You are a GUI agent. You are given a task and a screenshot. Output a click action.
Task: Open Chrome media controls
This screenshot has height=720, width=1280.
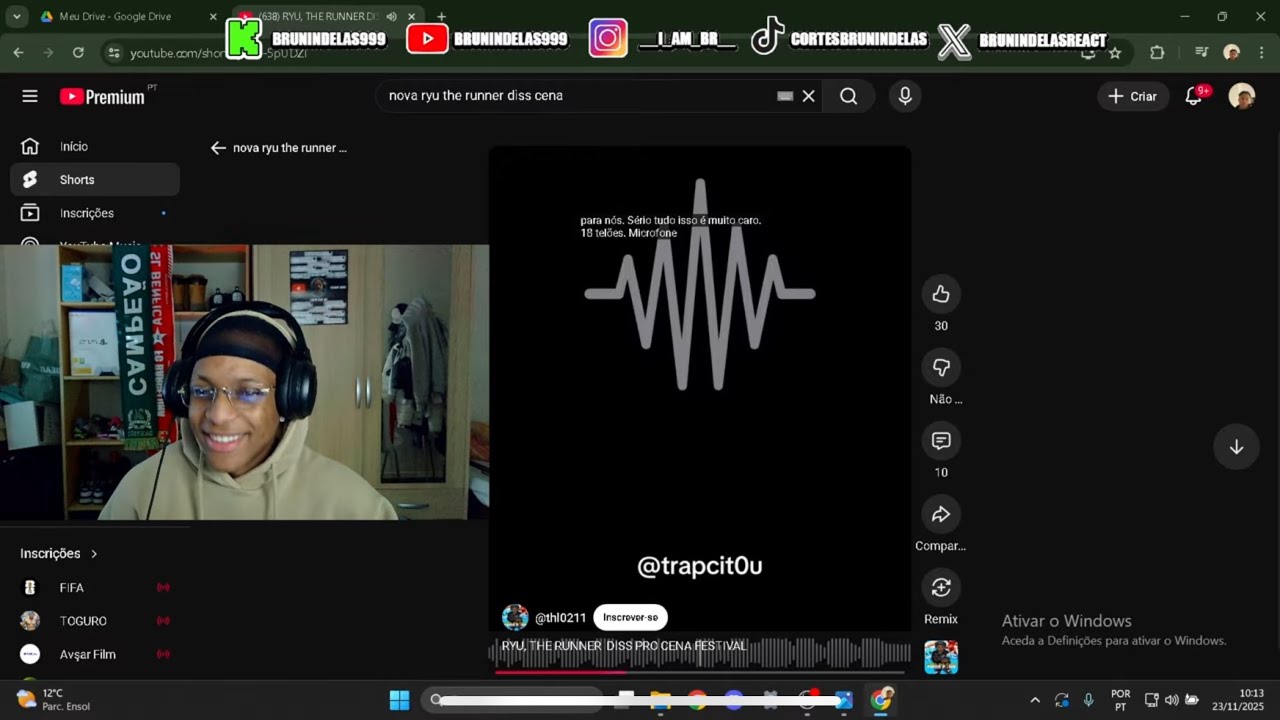[1202, 52]
